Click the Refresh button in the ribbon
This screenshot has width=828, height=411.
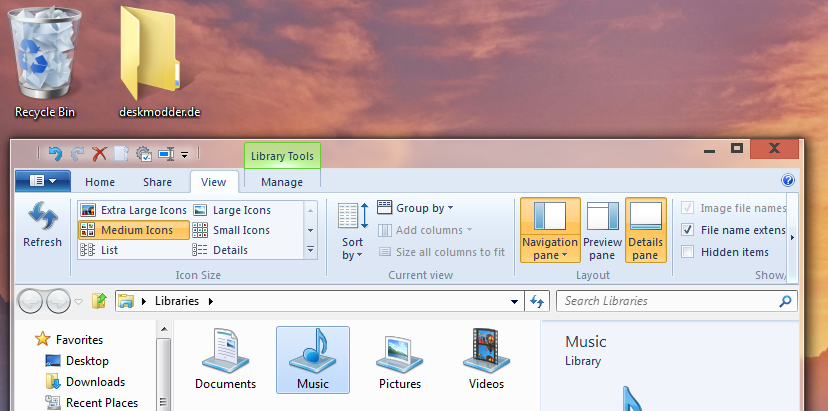tap(42, 225)
